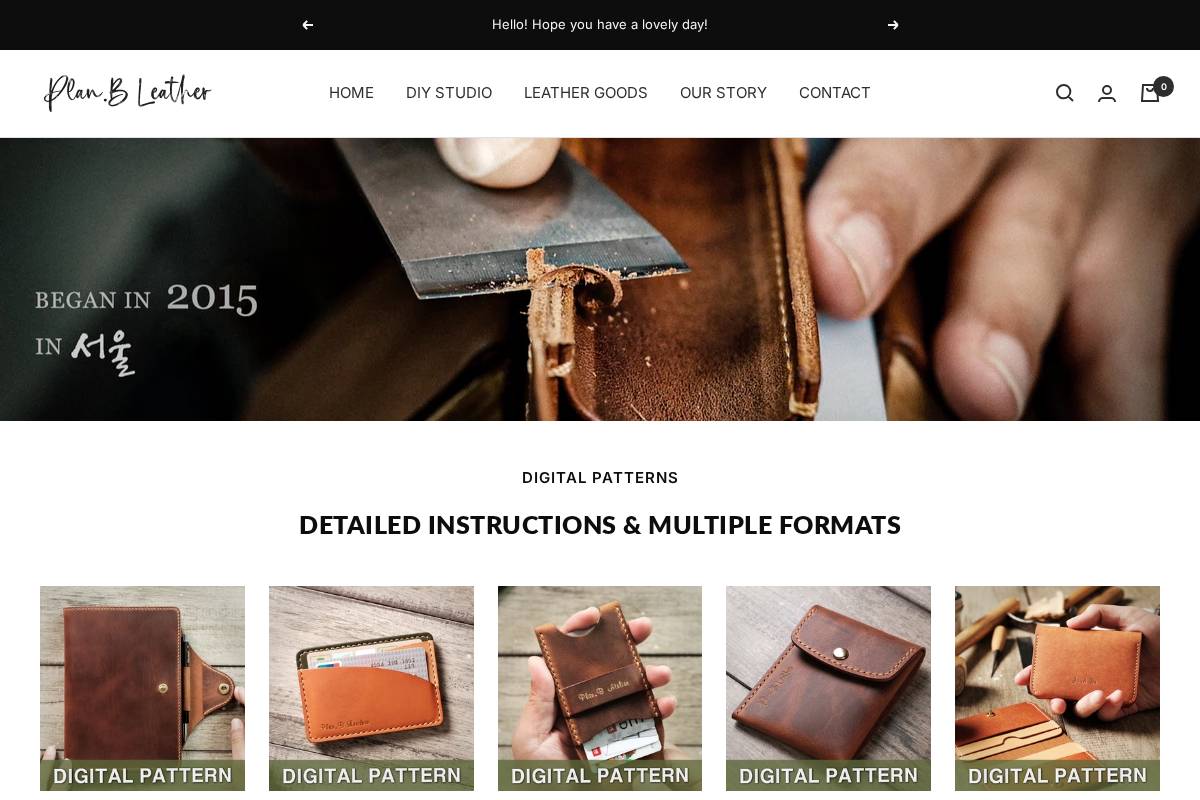Screen dimensions: 1200x800
Task: Click the cart item count badge
Action: click(1163, 87)
